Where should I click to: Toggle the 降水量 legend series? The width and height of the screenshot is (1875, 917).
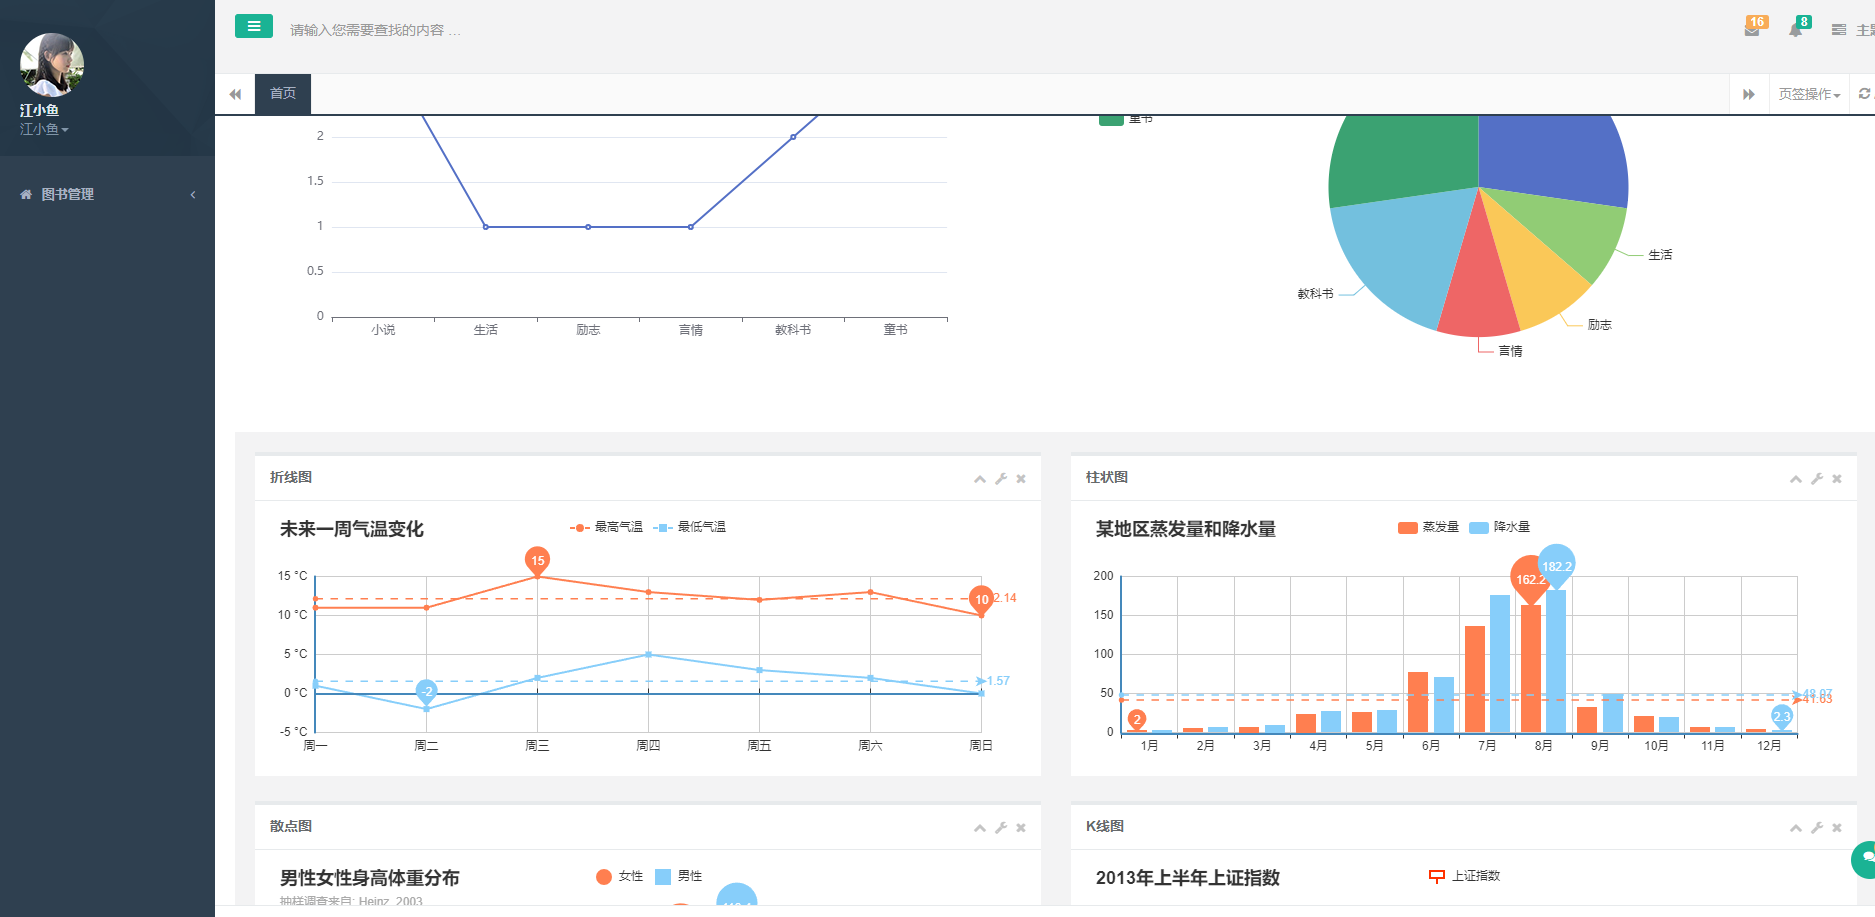coord(1499,527)
